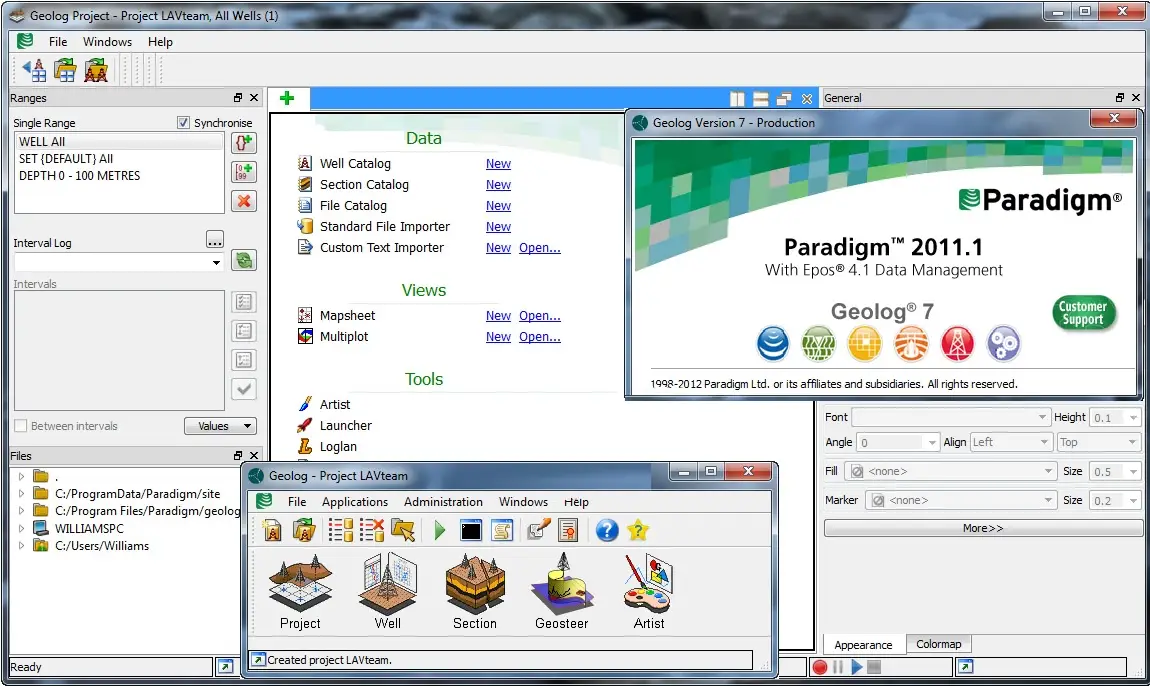Click the Angle input field
Image resolution: width=1150 pixels, height=686 pixels.
click(898, 442)
